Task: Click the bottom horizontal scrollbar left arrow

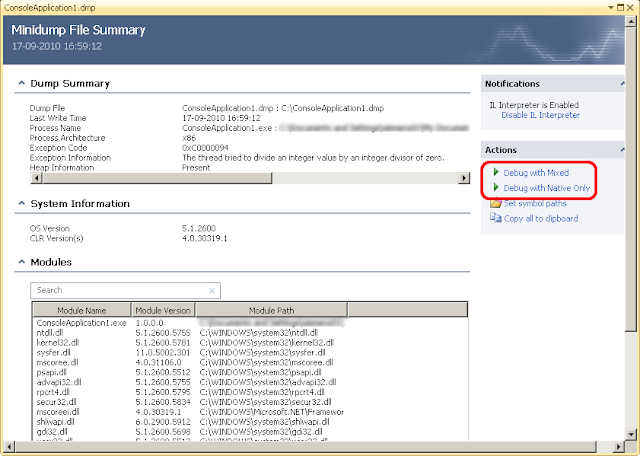Action: [x=9, y=446]
